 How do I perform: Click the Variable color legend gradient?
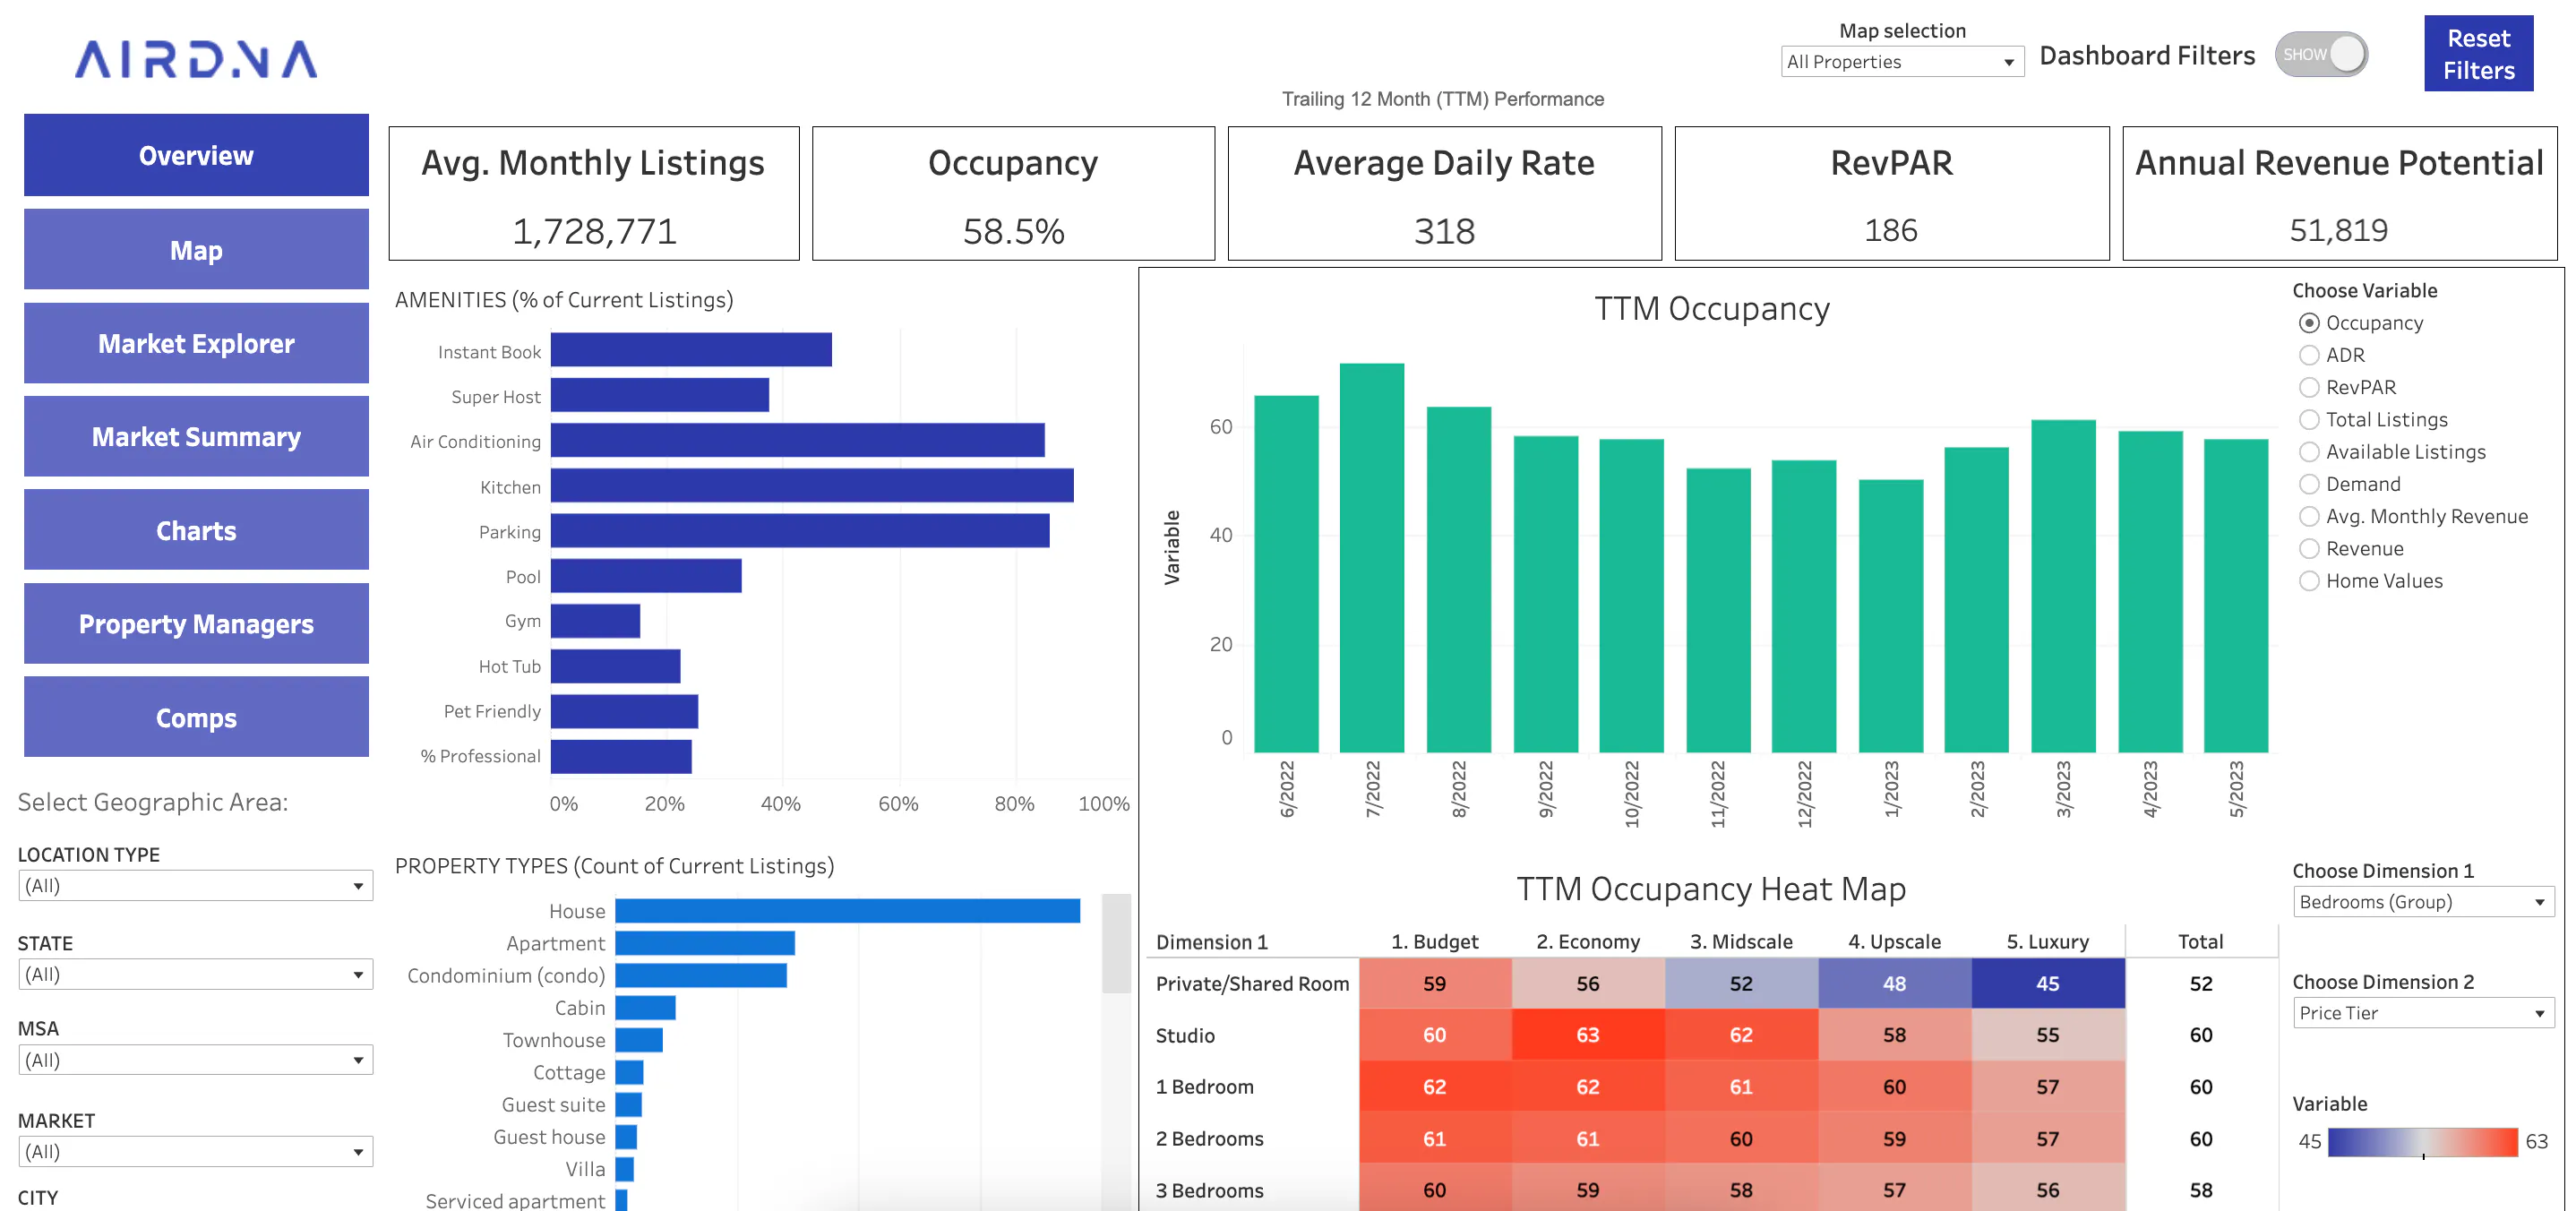pos(2422,1142)
